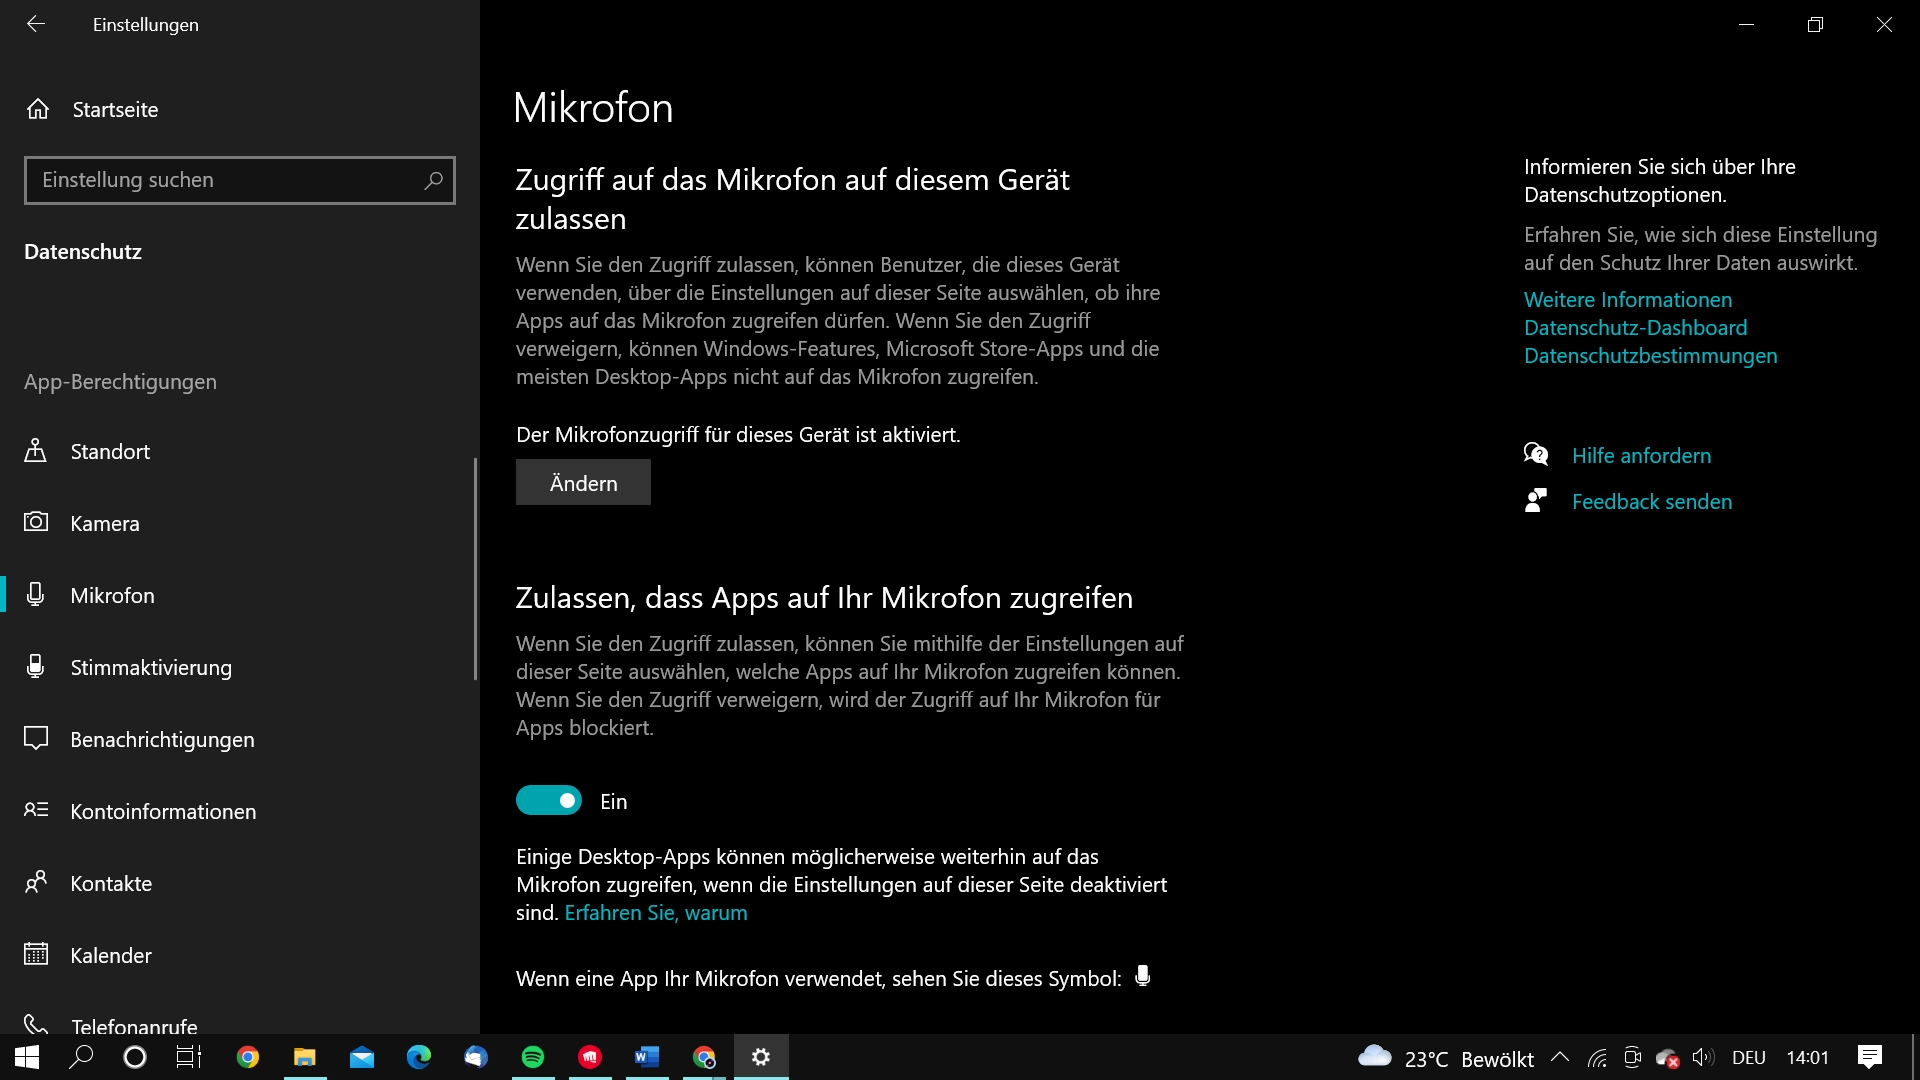
Task: Open Erfahren Sie, warum link
Action: (x=655, y=912)
